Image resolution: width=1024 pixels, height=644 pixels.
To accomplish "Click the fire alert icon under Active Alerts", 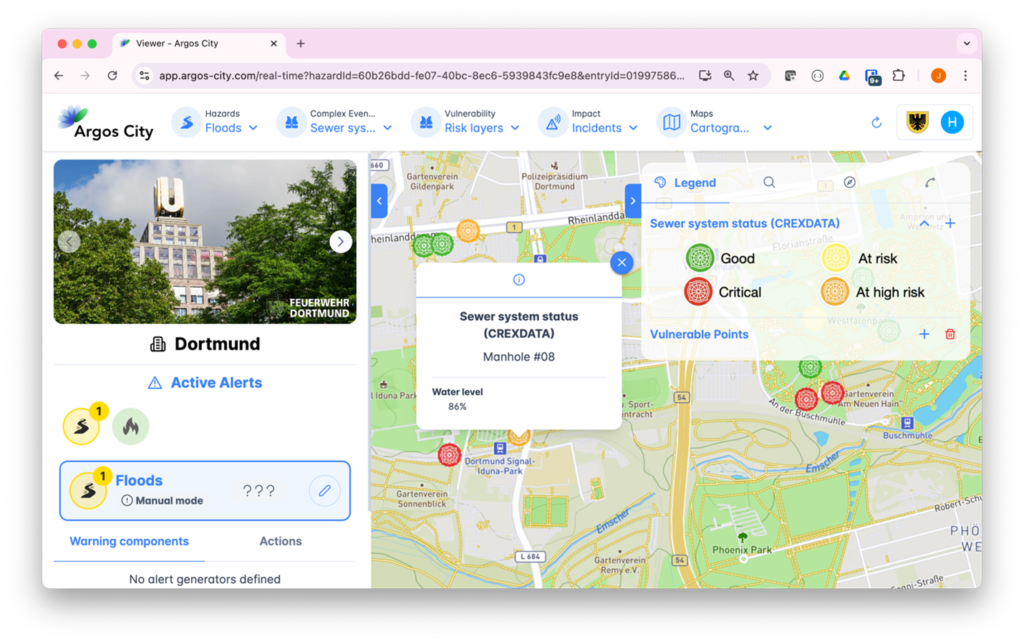I will [130, 427].
